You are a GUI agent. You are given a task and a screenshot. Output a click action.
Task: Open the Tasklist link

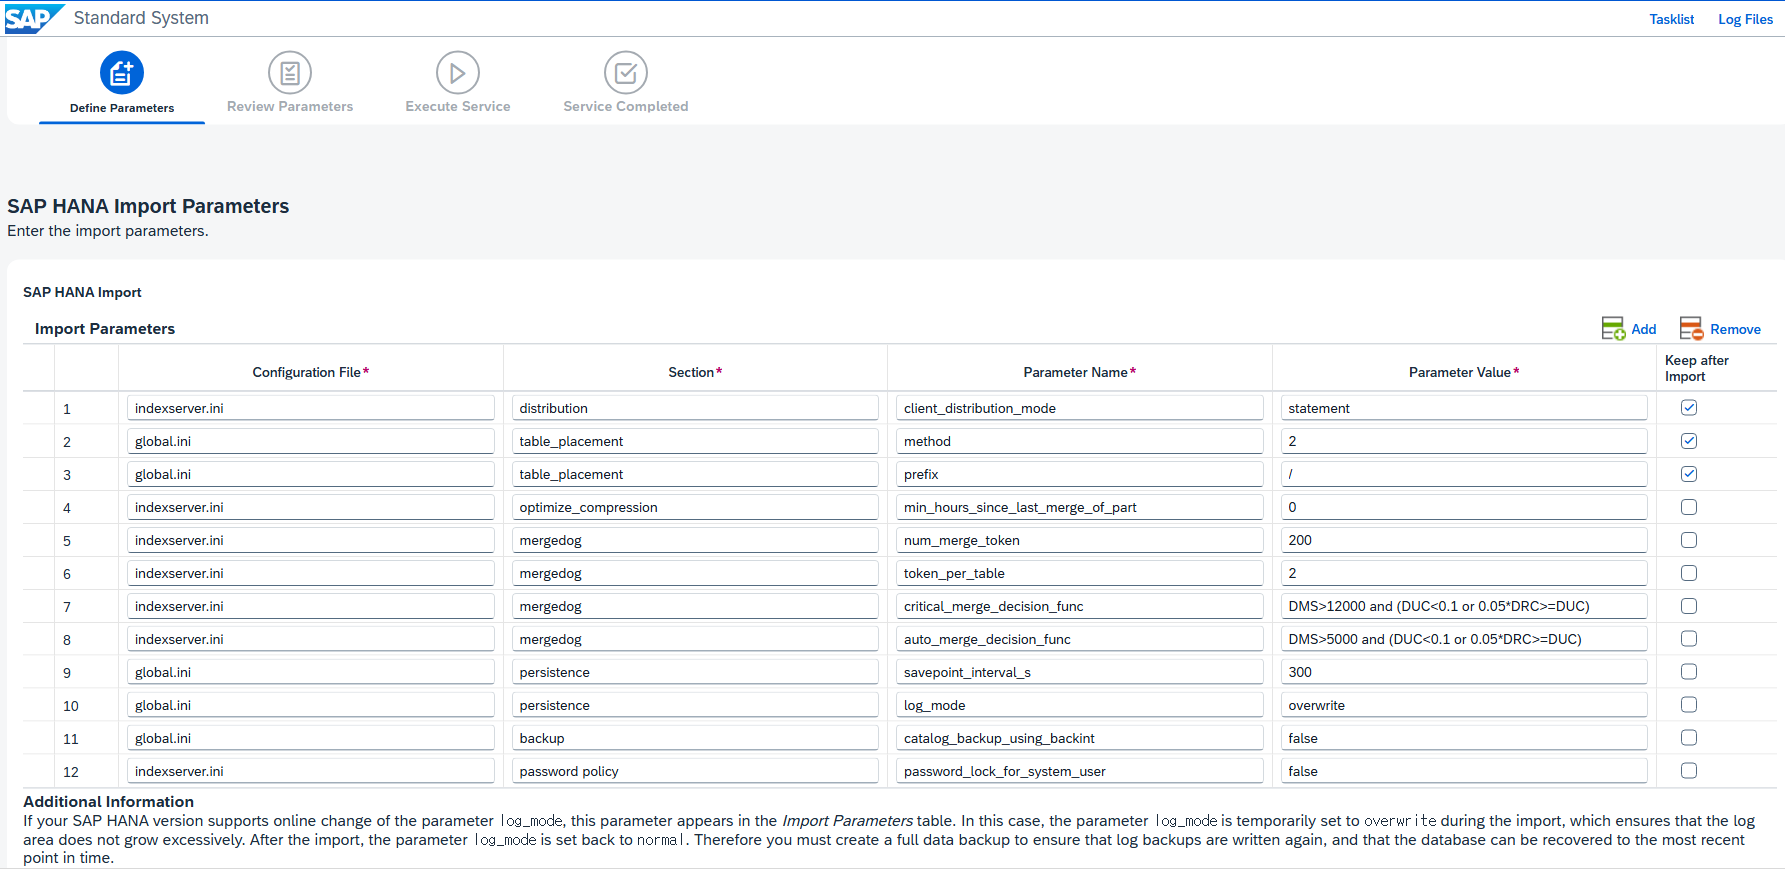pyautogui.click(x=1672, y=19)
